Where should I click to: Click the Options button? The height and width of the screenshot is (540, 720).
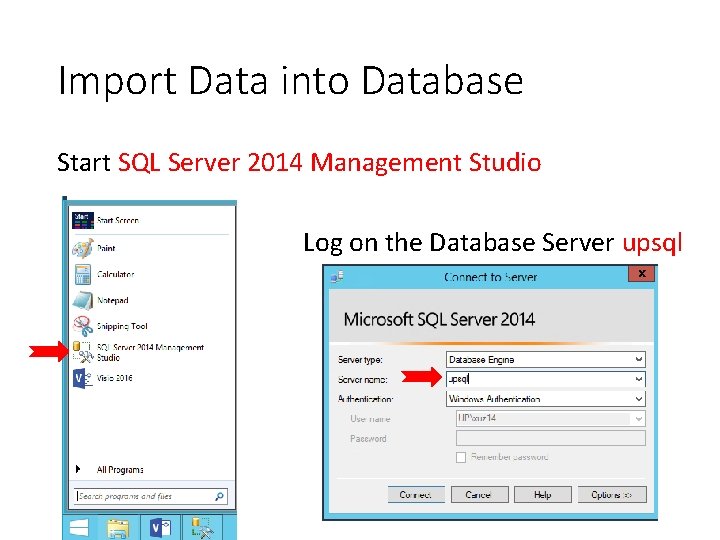612,495
